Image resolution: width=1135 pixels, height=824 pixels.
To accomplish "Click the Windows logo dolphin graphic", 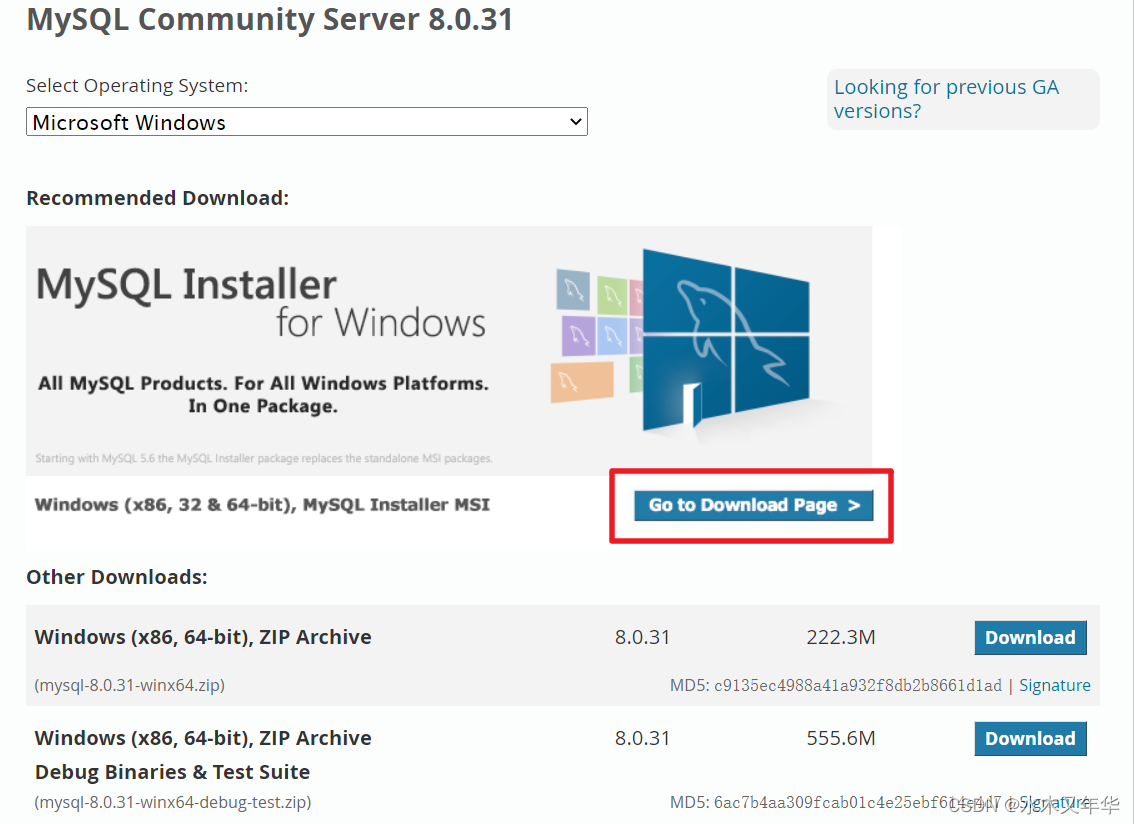I will click(724, 340).
